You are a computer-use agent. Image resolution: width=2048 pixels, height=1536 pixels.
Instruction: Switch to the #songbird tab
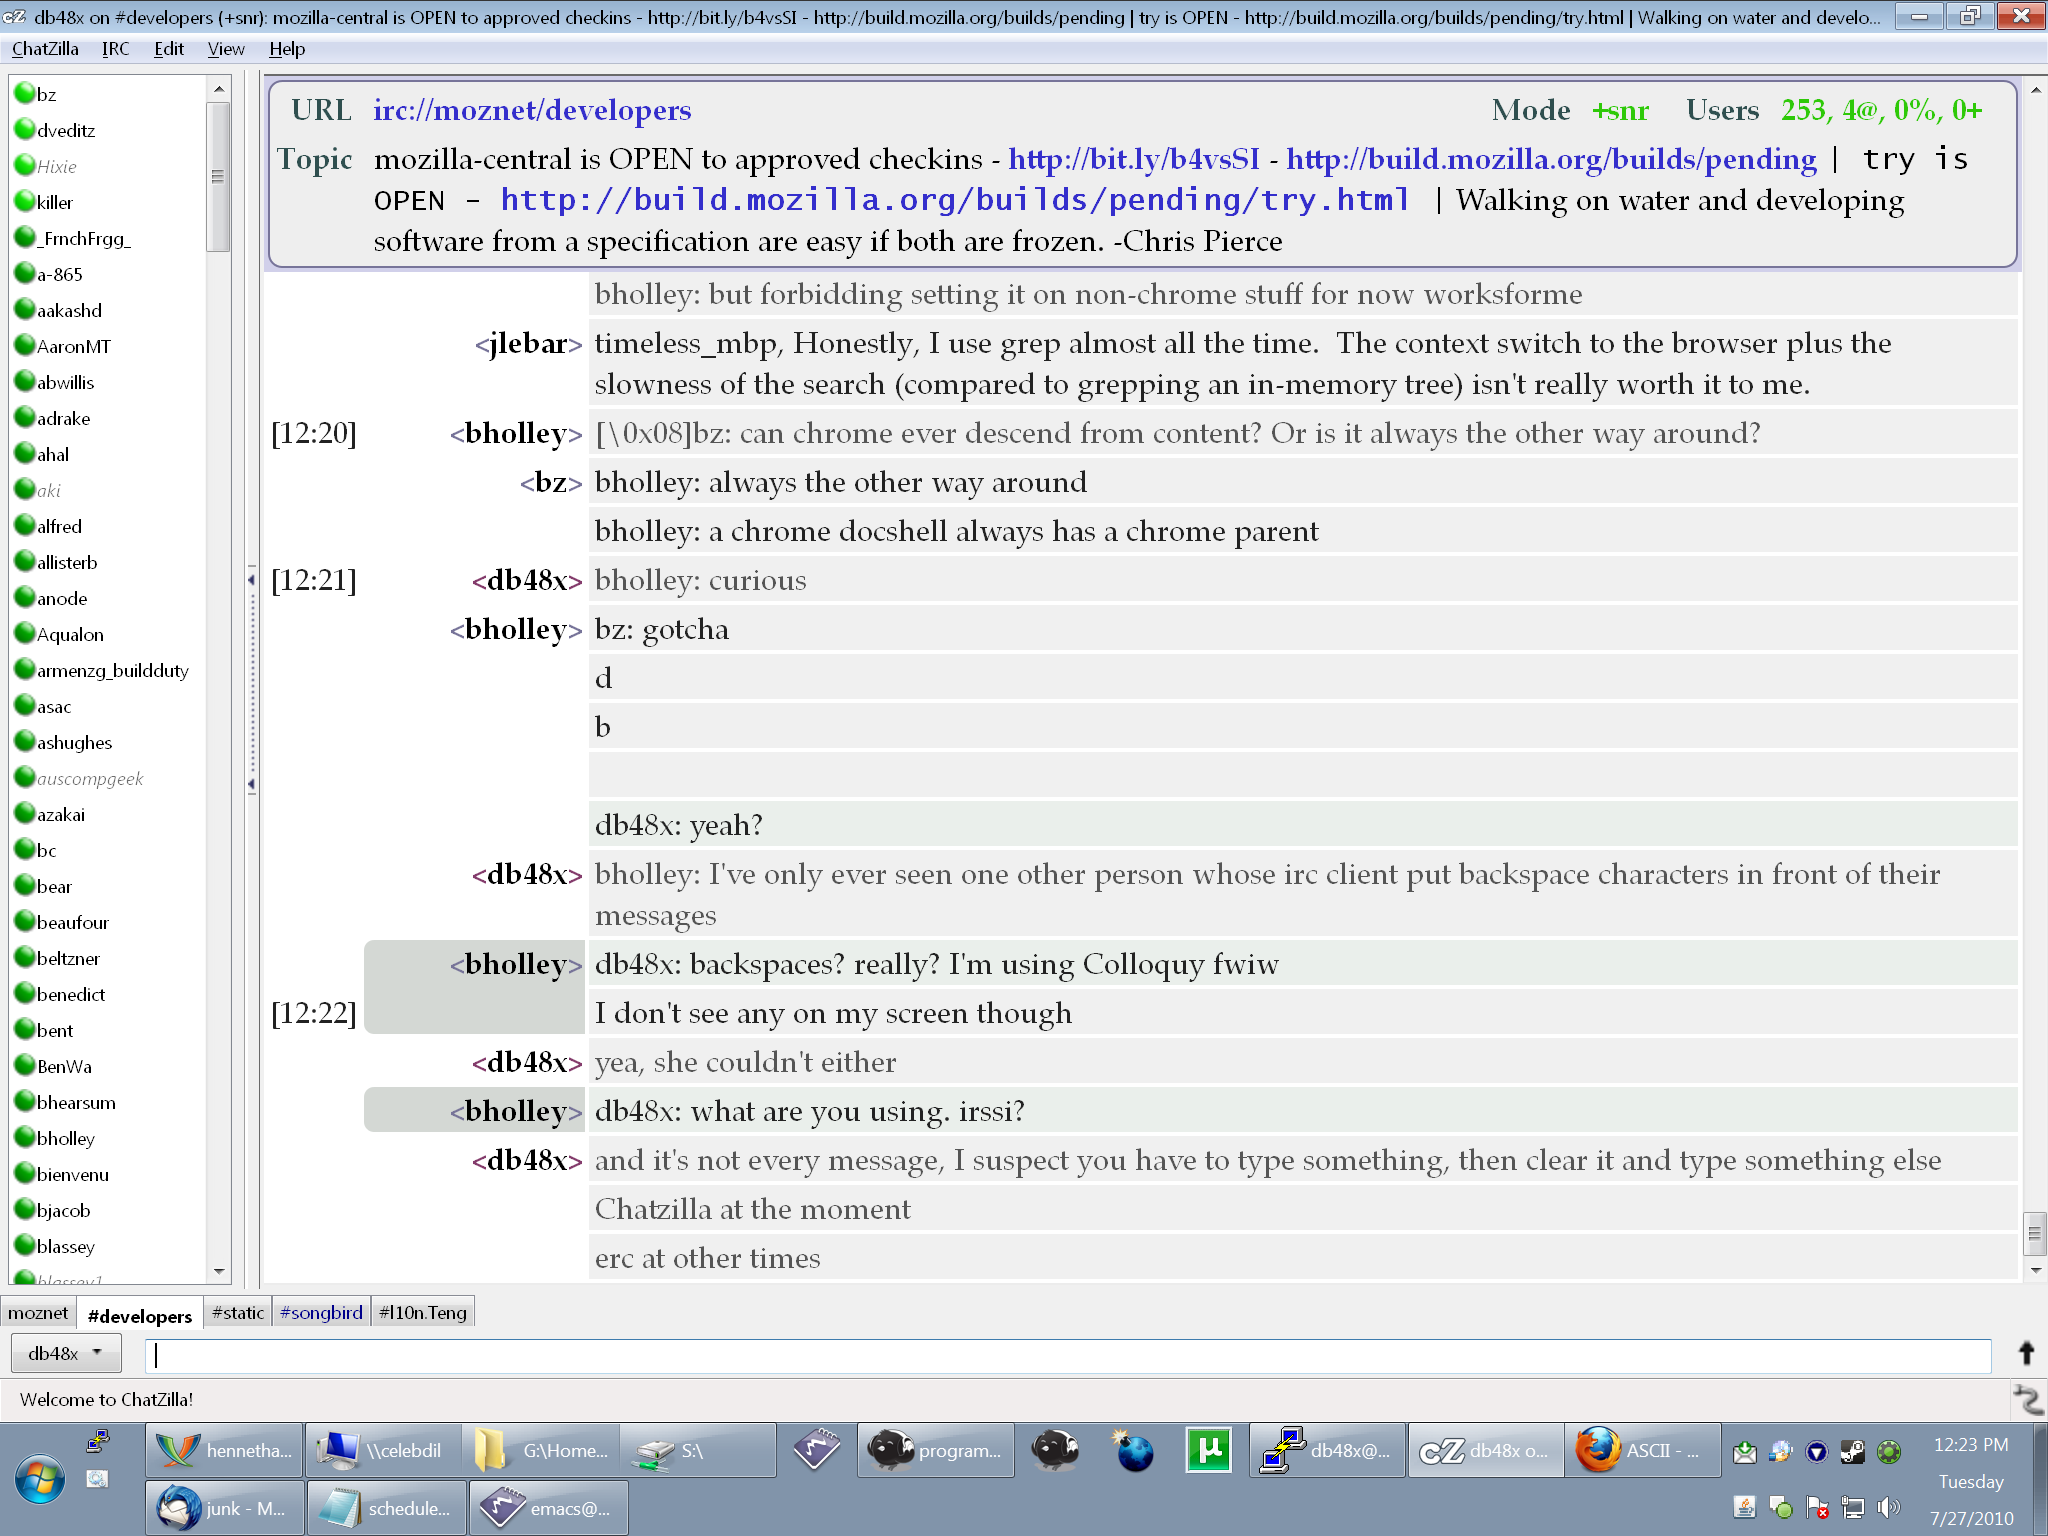coord(321,1312)
